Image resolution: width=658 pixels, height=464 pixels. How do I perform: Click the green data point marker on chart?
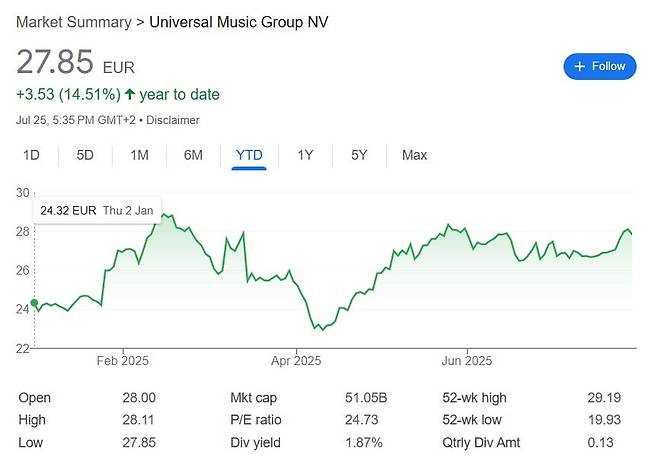(34, 302)
